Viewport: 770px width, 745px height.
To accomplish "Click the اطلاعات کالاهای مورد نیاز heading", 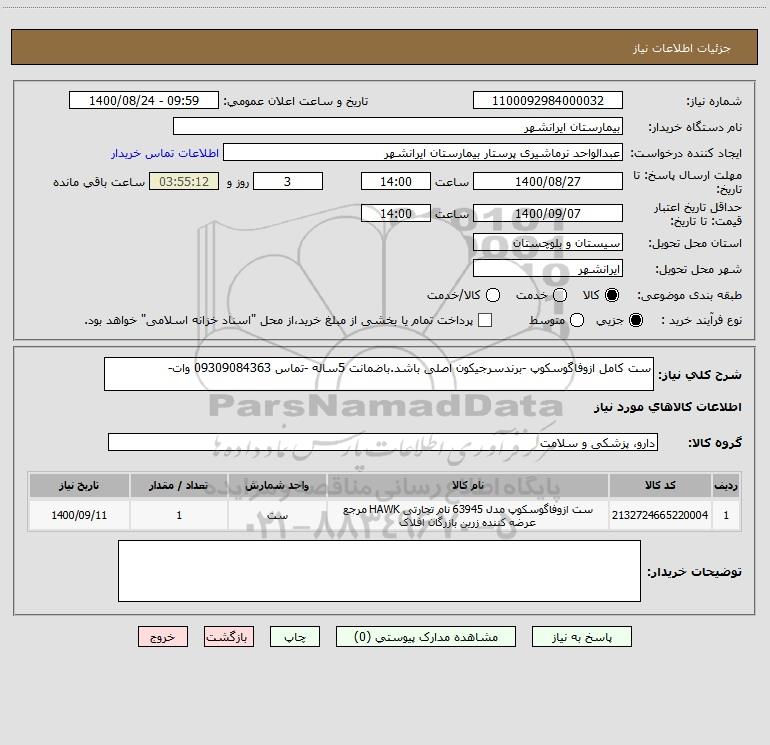I will pos(667,407).
